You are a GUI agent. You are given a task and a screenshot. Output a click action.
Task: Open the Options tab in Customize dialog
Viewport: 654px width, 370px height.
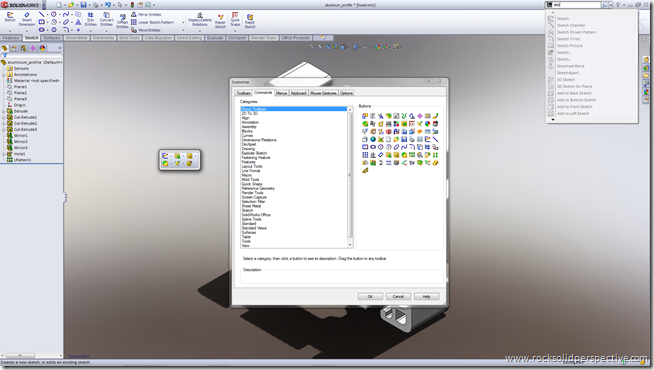click(x=346, y=93)
